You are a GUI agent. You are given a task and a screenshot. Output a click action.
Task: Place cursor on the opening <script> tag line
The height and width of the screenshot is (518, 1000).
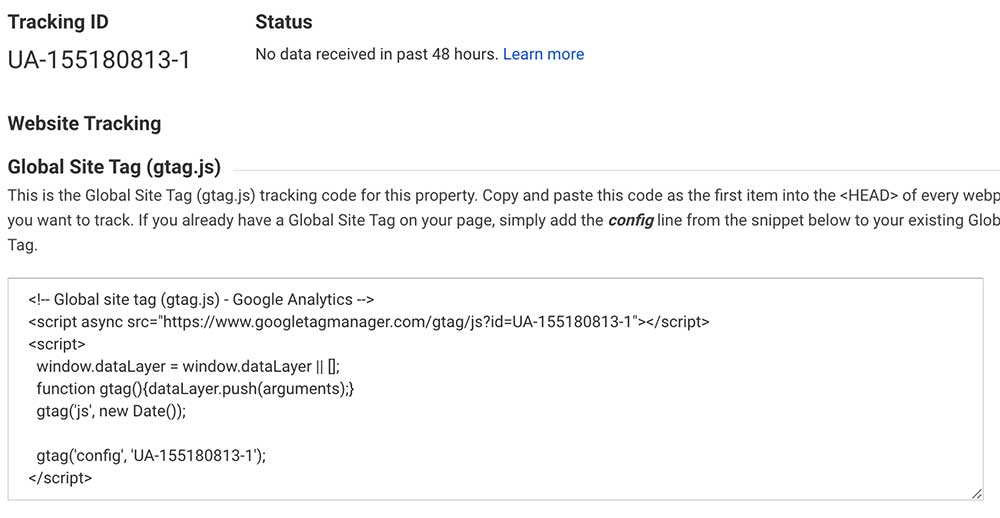(57, 344)
